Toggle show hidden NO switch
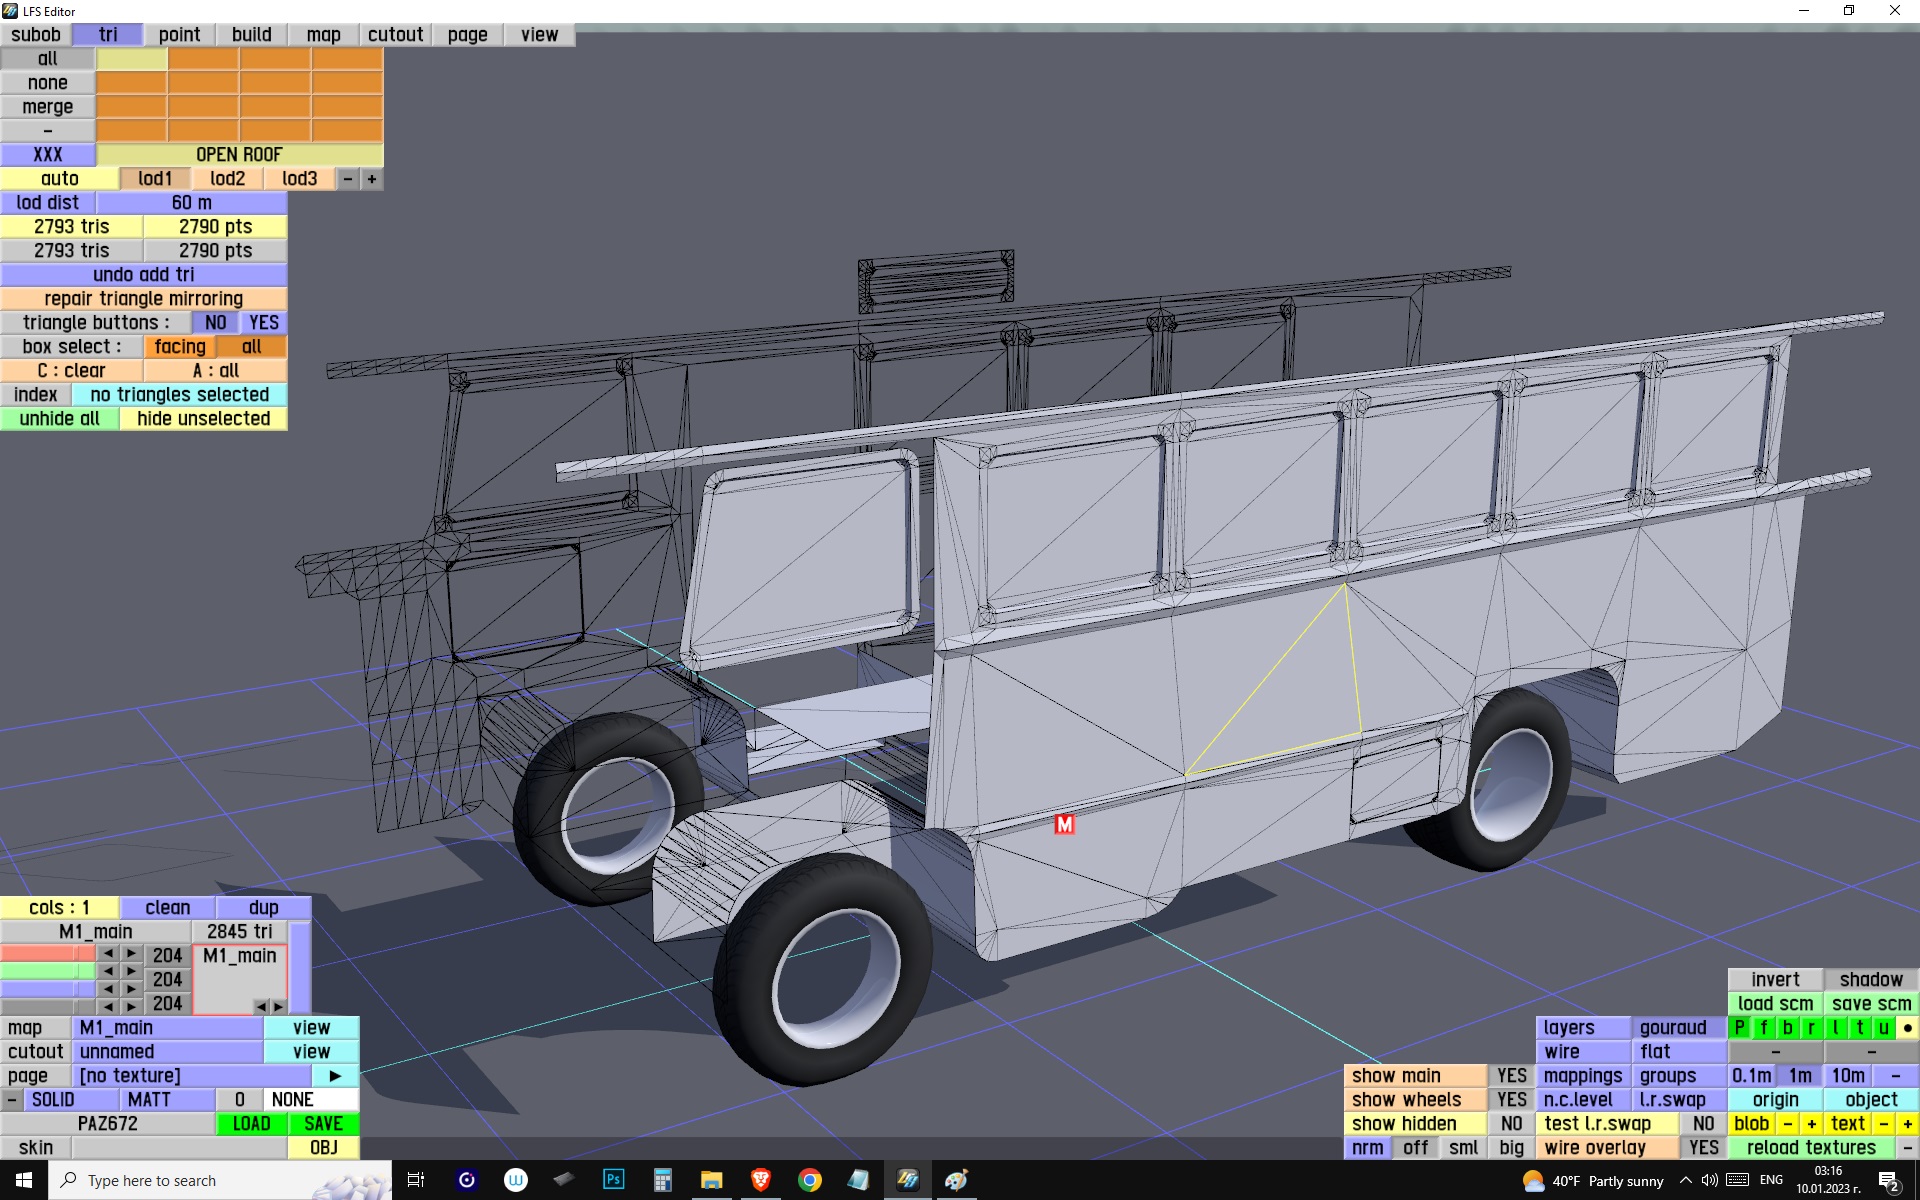This screenshot has width=1920, height=1200. (x=1511, y=1124)
